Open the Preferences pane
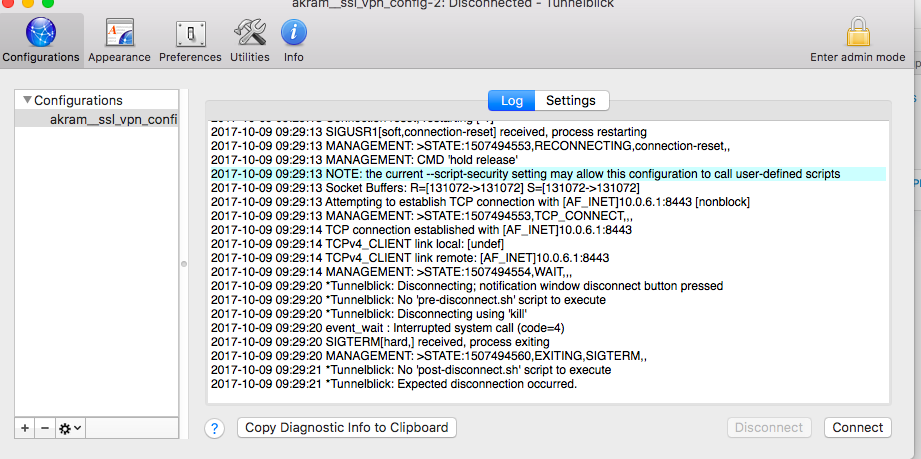 pyautogui.click(x=190, y=40)
